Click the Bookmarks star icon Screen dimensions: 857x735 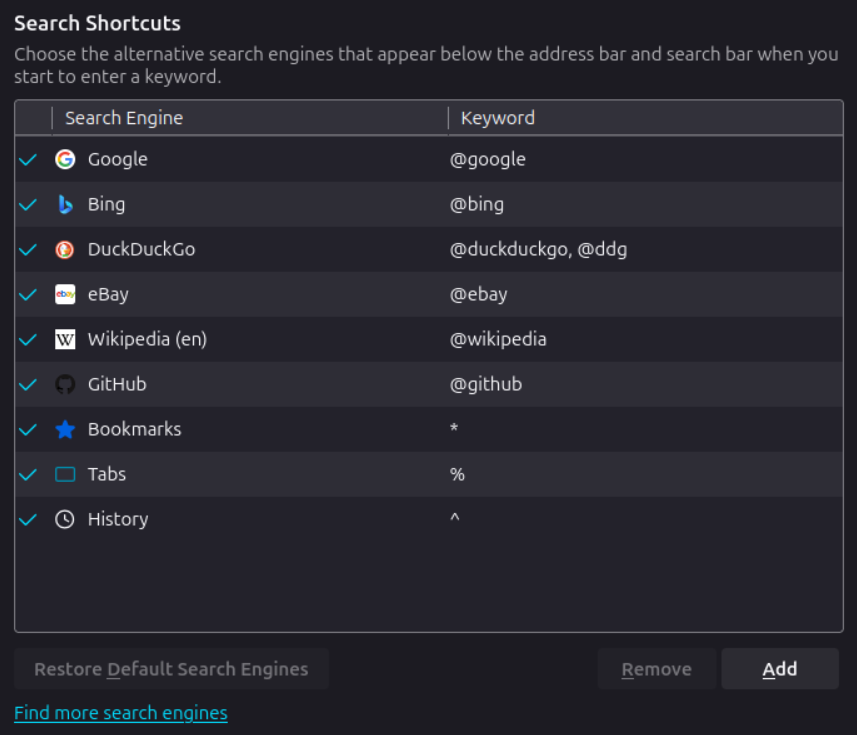pyautogui.click(x=65, y=430)
